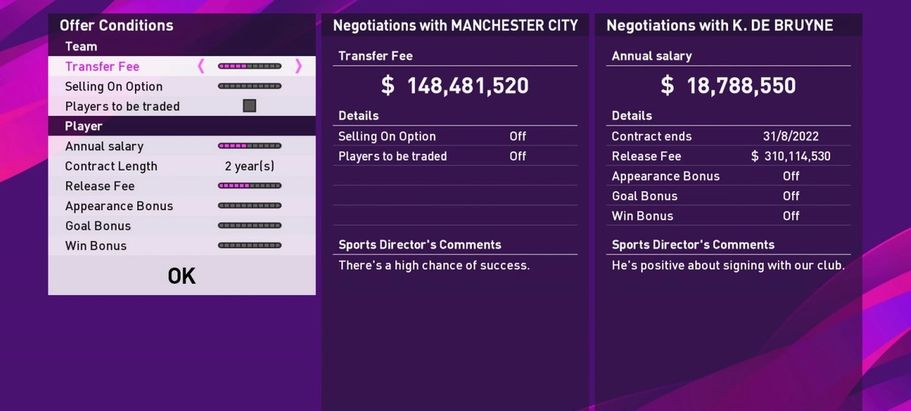Click left arrow beside Transfer Fee

point(201,66)
